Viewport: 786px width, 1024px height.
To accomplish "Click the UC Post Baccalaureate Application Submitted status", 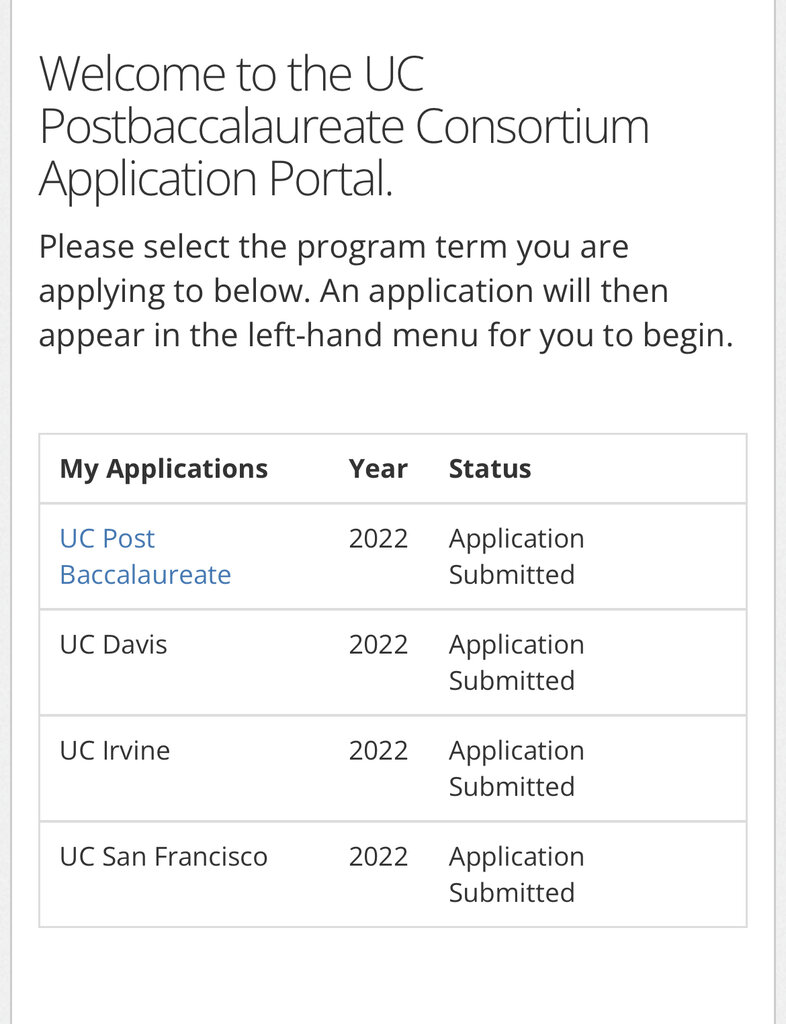I will point(516,557).
